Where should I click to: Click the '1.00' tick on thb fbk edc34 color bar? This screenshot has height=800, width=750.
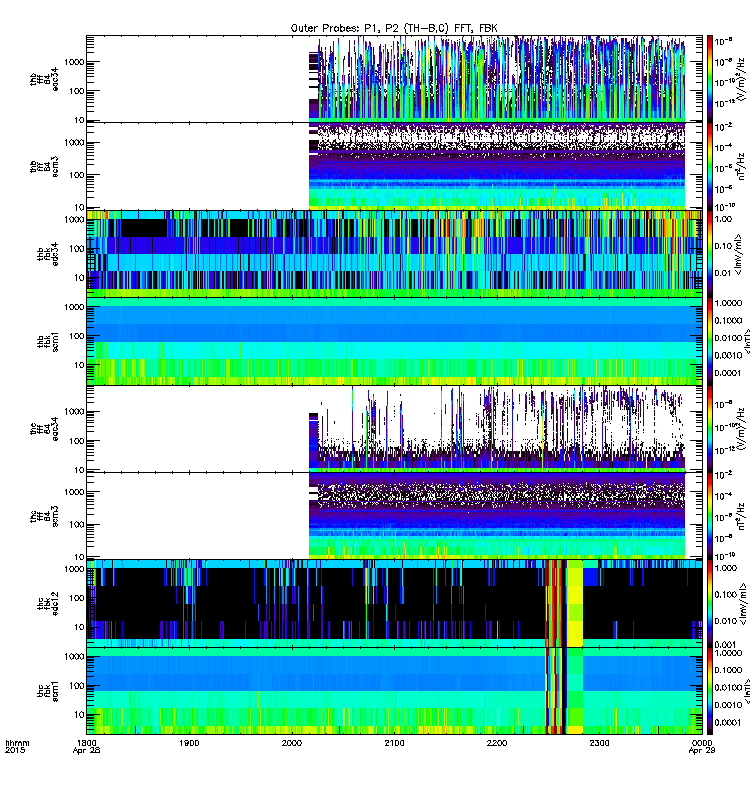tap(723, 219)
